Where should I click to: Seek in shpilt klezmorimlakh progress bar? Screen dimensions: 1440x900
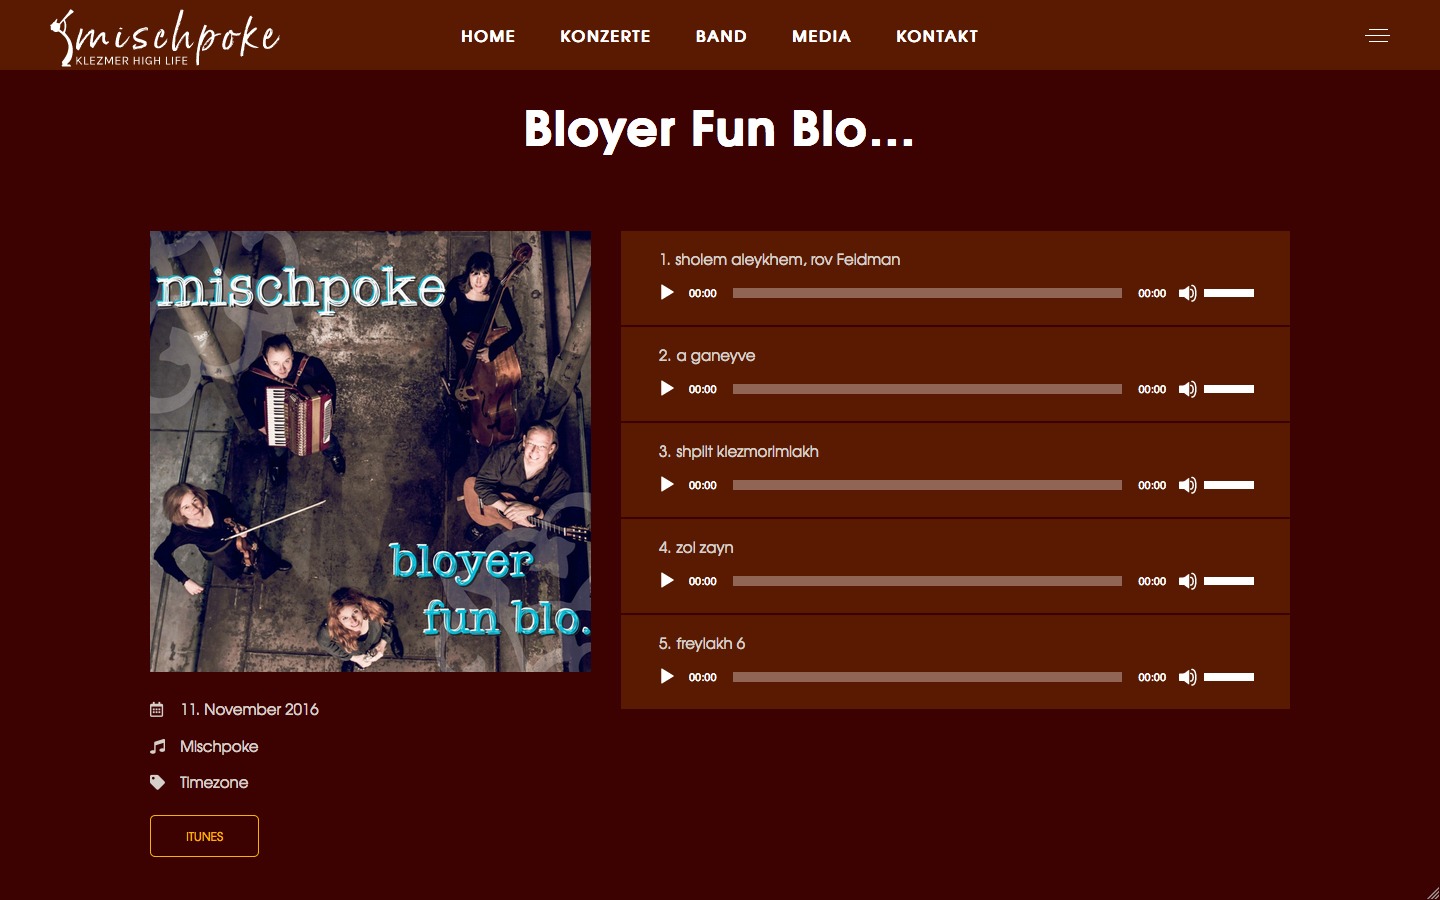click(x=927, y=485)
